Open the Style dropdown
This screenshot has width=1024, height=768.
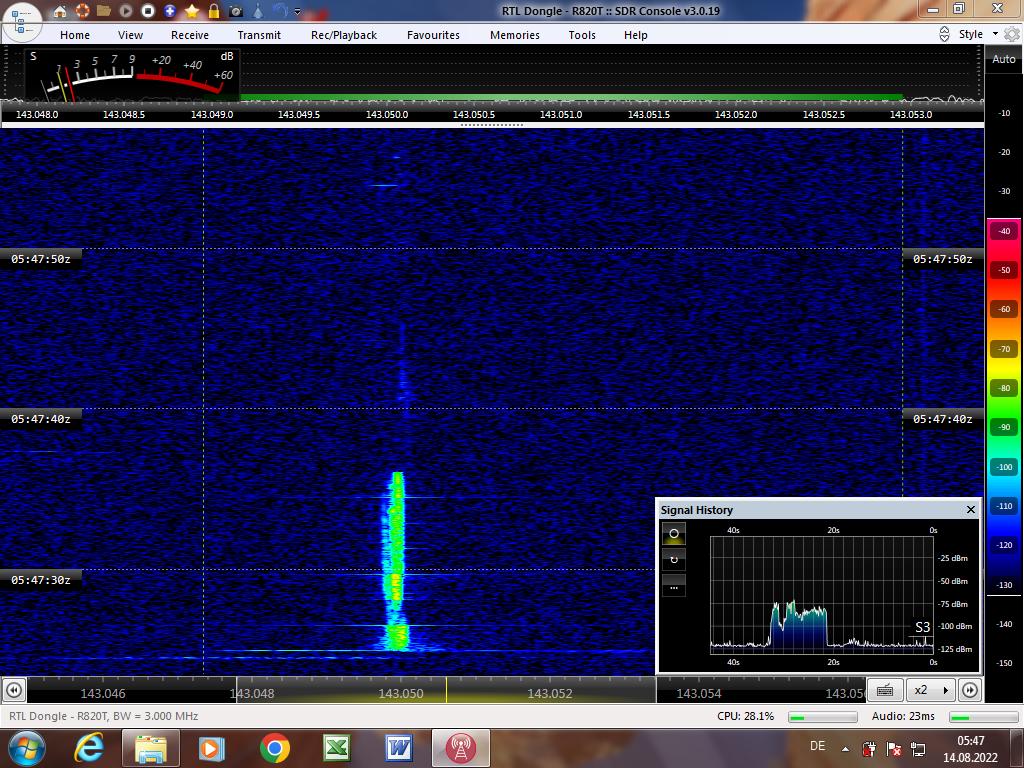tap(978, 34)
